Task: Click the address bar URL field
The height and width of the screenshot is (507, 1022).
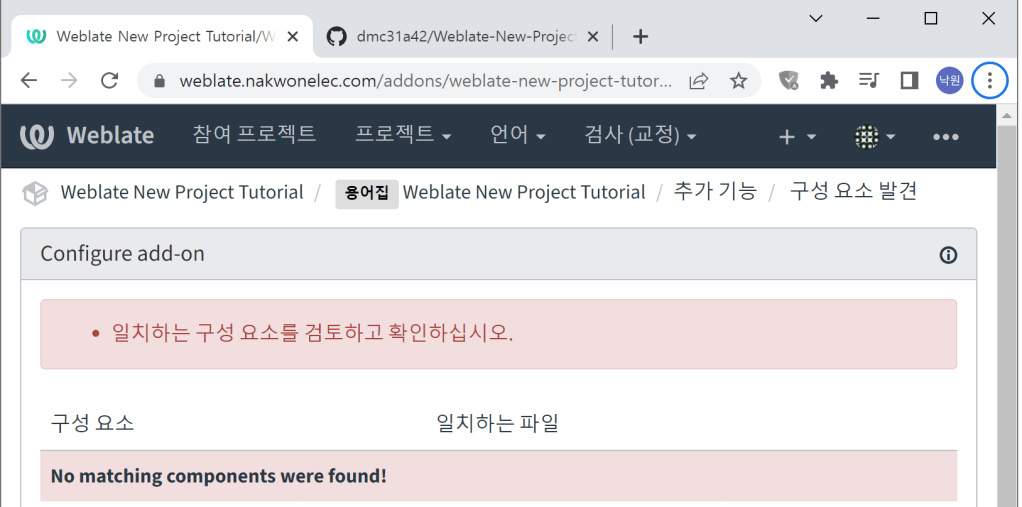Action: tap(425, 81)
